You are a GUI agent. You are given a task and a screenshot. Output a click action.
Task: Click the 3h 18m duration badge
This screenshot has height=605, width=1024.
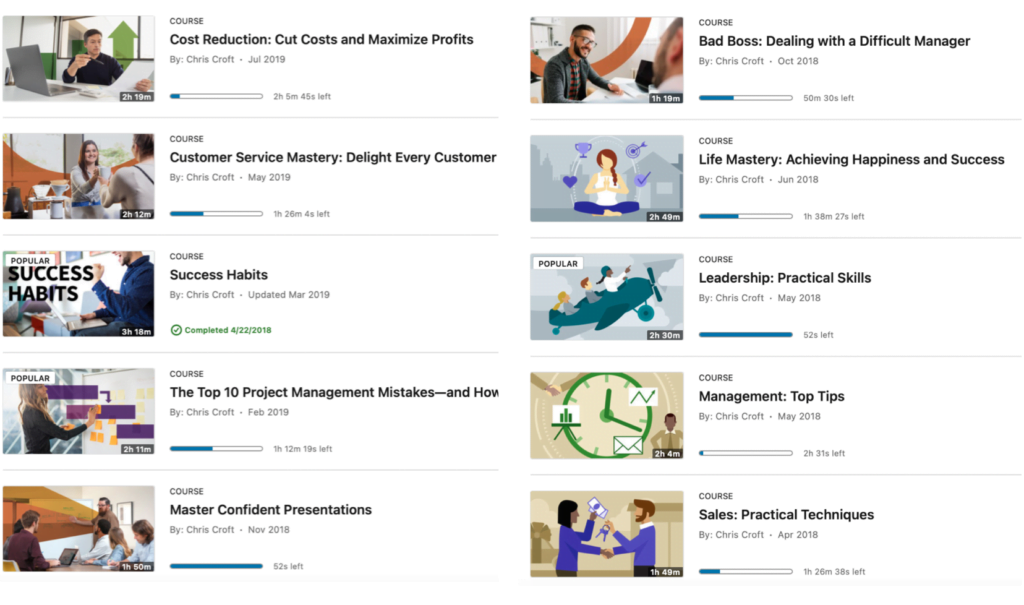click(136, 331)
